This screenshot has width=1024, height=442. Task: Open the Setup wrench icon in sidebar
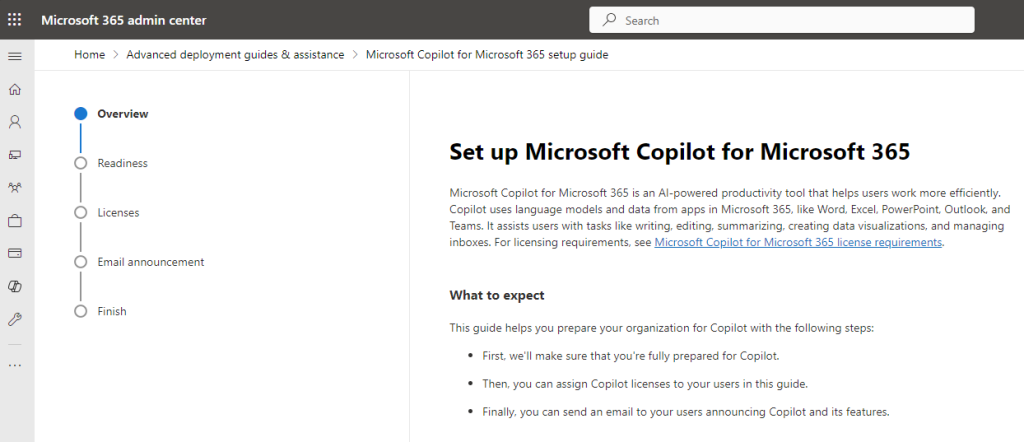pyautogui.click(x=14, y=319)
